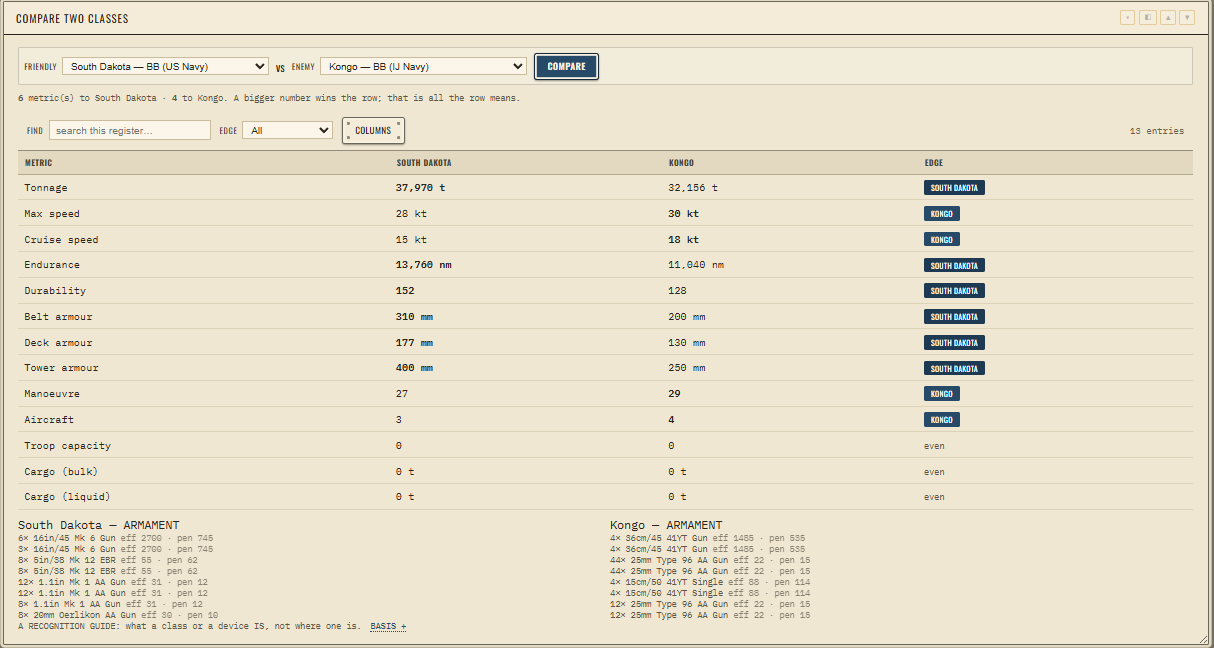
Task: Open the ENEMY class dropdown
Action: point(423,67)
